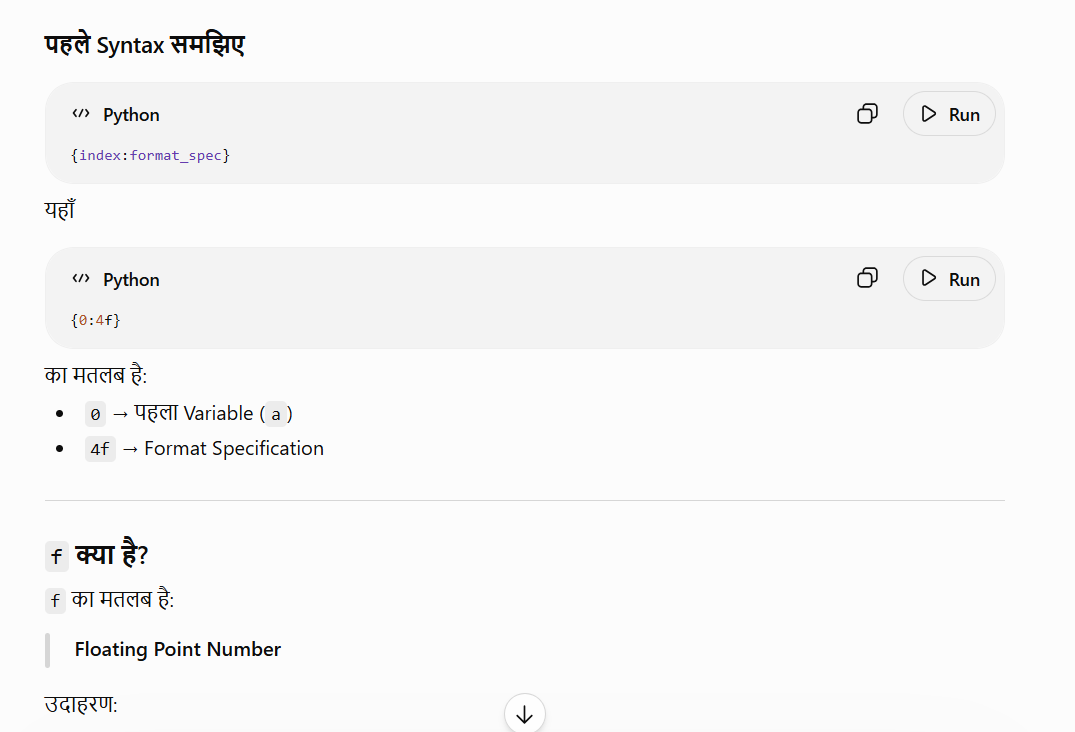Click the Floating Point Number blockquote

[x=178, y=649]
